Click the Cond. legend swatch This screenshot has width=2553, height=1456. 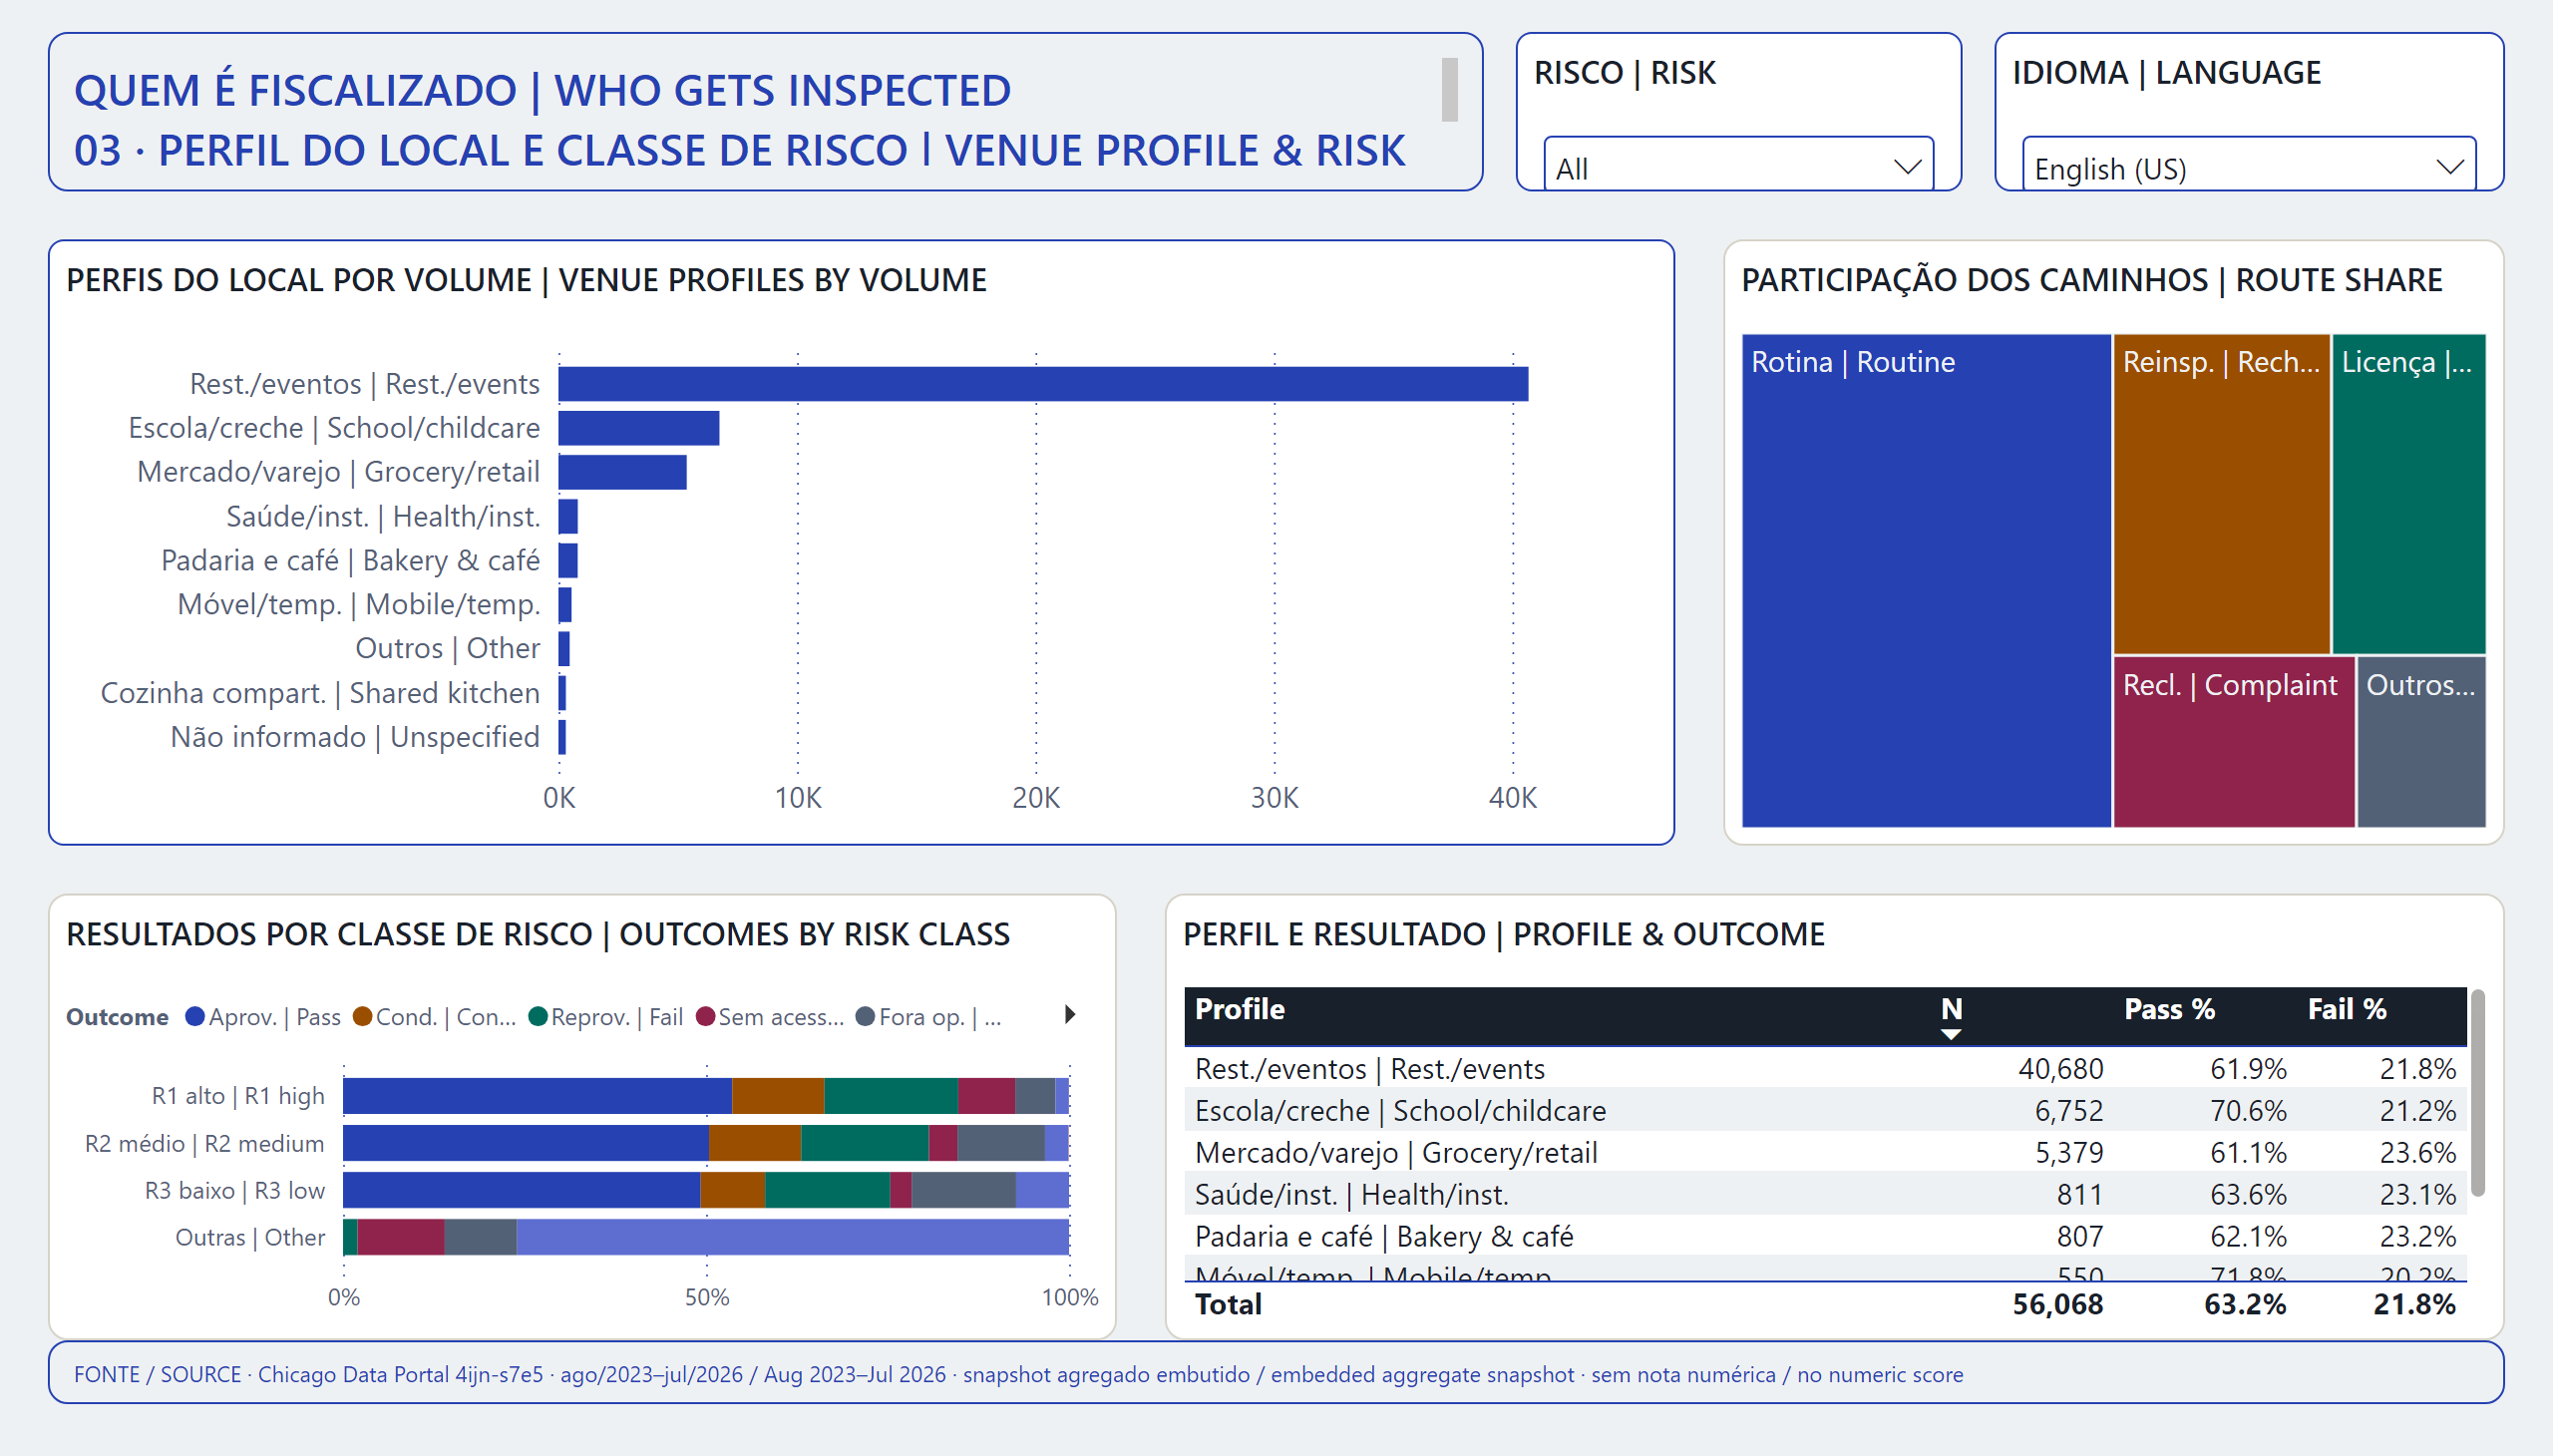click(362, 1017)
